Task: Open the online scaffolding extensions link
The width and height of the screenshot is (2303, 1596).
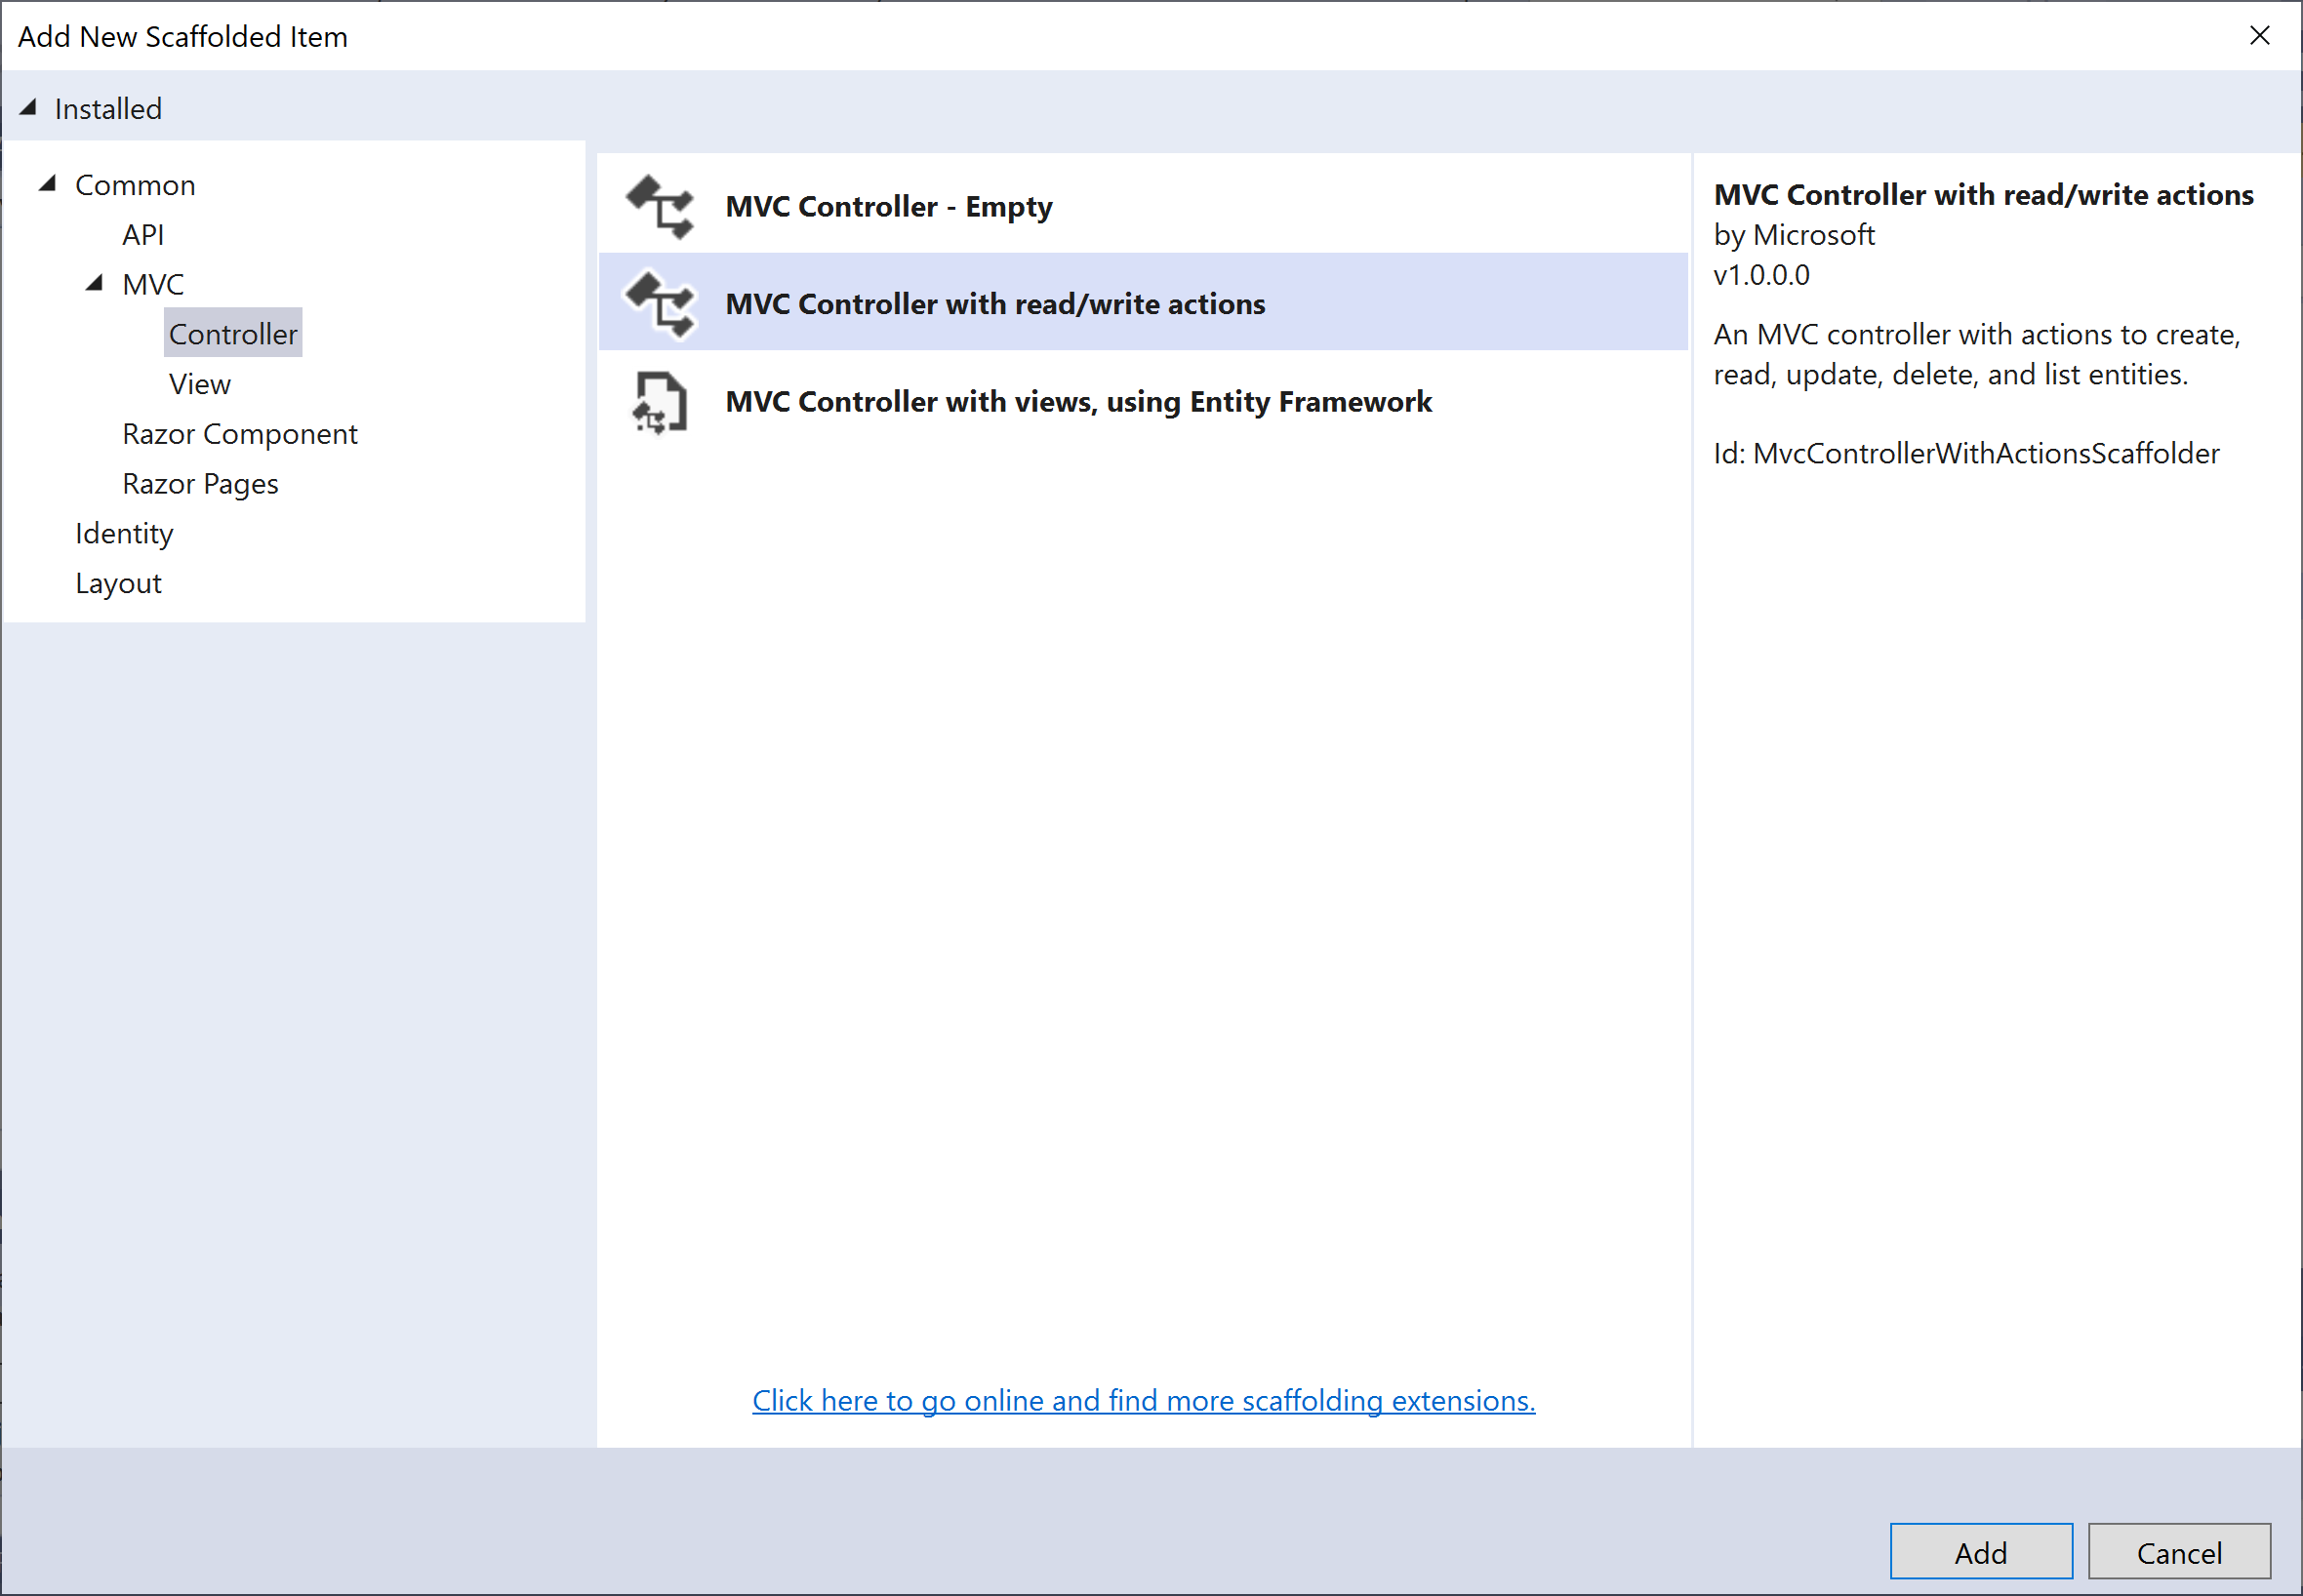Action: (1143, 1401)
